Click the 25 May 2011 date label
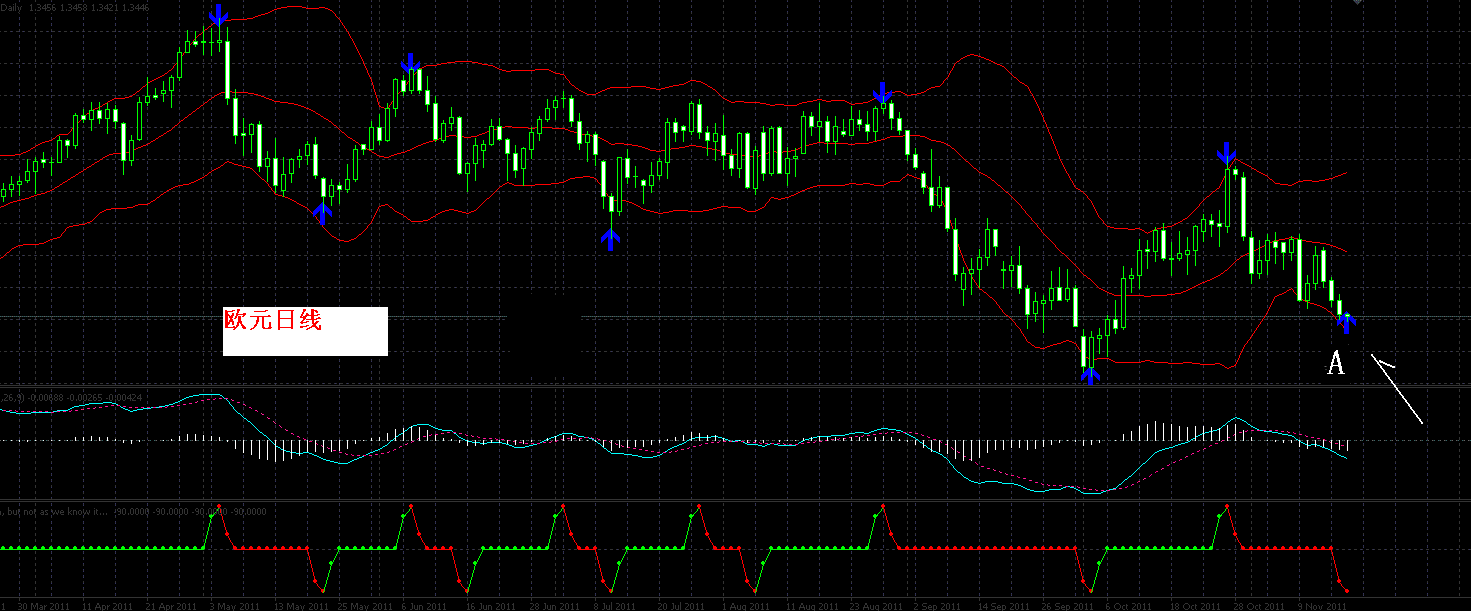The image size is (1471, 611). (x=364, y=606)
